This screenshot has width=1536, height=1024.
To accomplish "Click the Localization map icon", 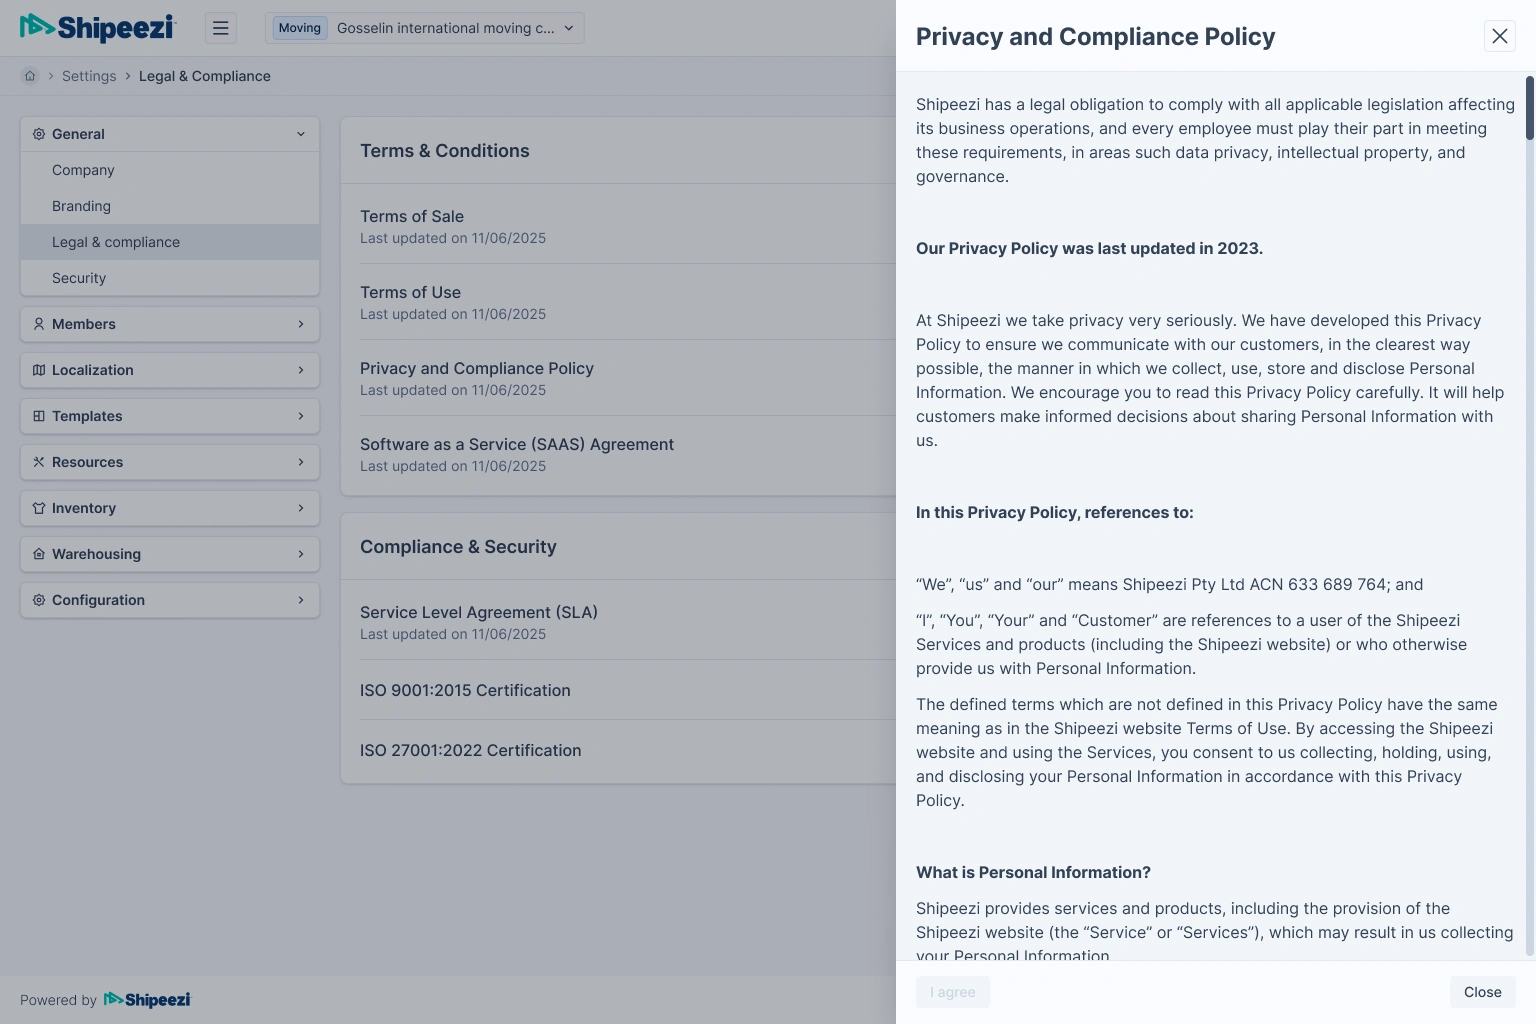I will pos(39,370).
